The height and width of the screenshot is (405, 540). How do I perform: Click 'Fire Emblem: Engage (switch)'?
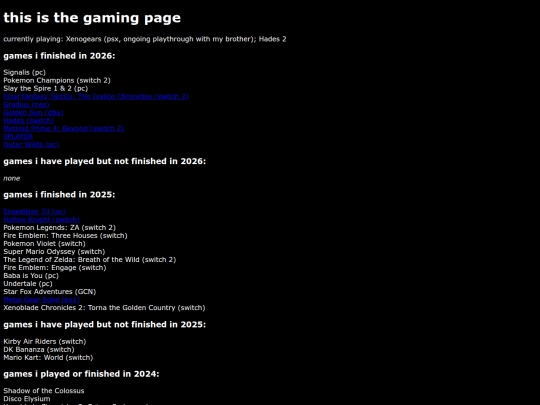[55, 268]
